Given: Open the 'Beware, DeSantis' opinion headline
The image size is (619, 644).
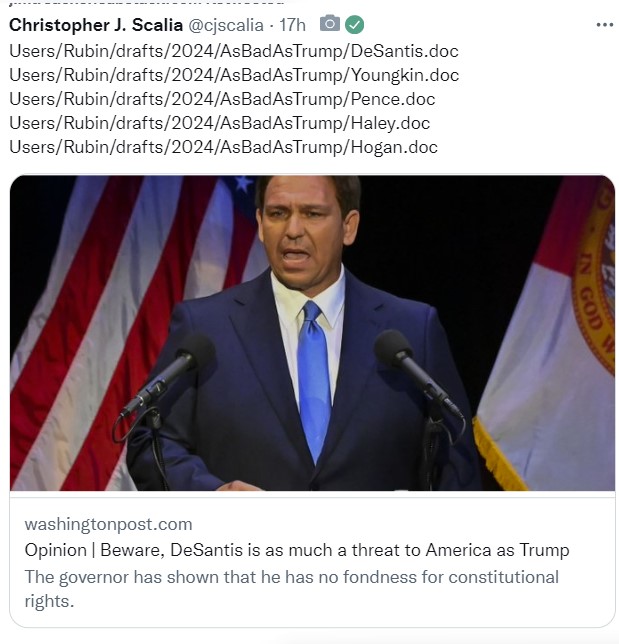Looking at the screenshot, I should [297, 550].
